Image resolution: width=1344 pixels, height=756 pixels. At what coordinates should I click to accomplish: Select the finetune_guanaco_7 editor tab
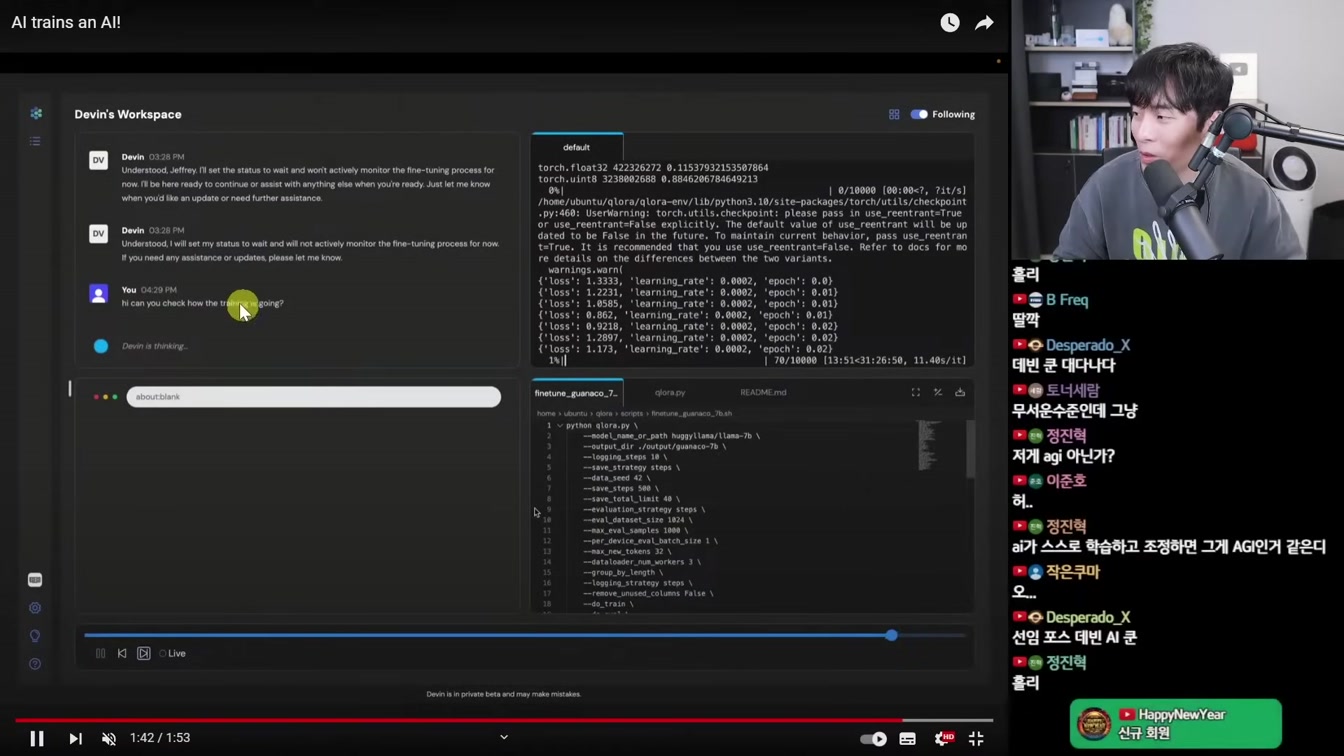pyautogui.click(x=577, y=393)
